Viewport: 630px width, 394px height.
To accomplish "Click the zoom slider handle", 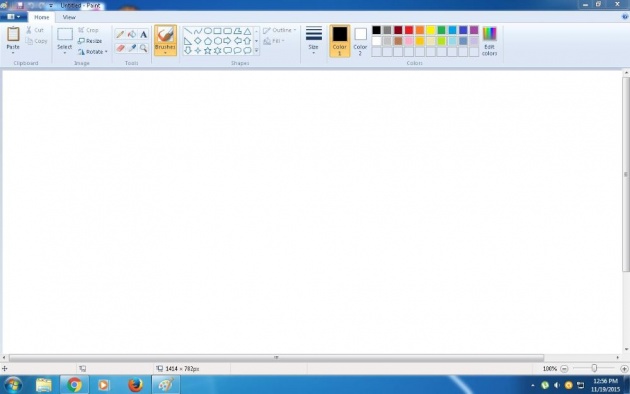I will (594, 368).
